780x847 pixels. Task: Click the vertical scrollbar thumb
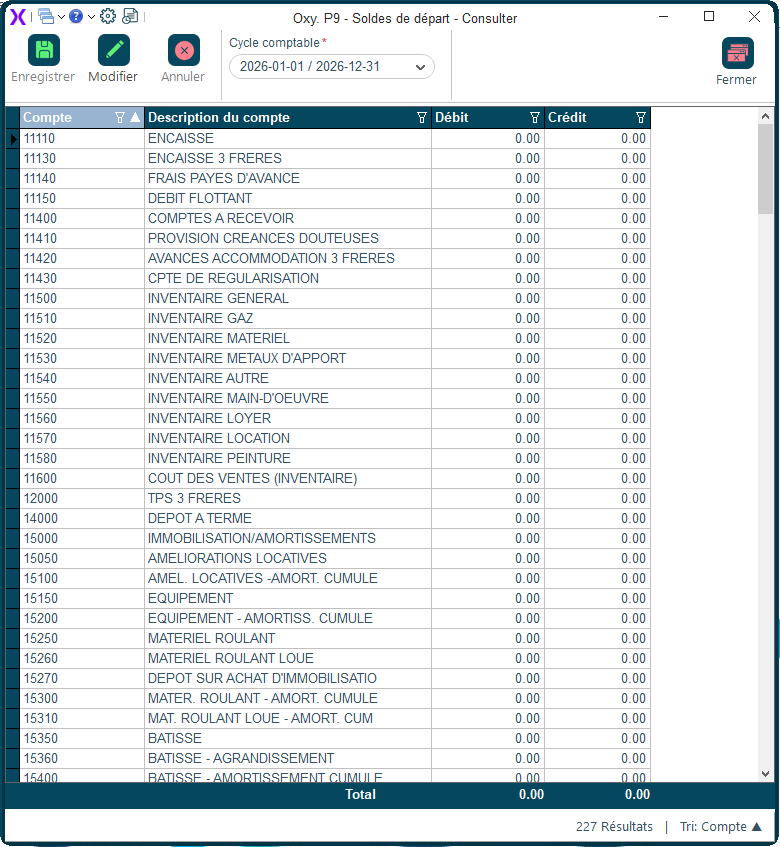(x=765, y=169)
